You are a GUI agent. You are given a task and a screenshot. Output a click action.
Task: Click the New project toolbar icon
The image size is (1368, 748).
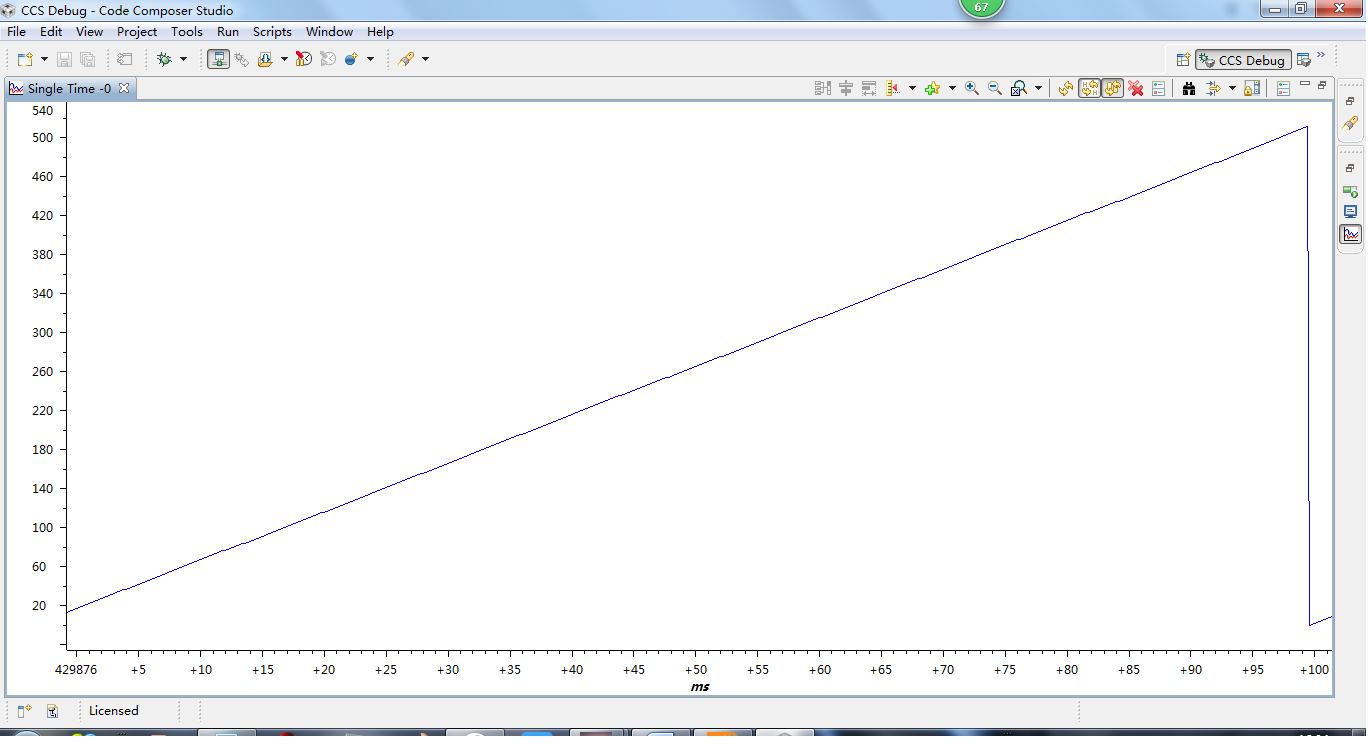pos(25,60)
